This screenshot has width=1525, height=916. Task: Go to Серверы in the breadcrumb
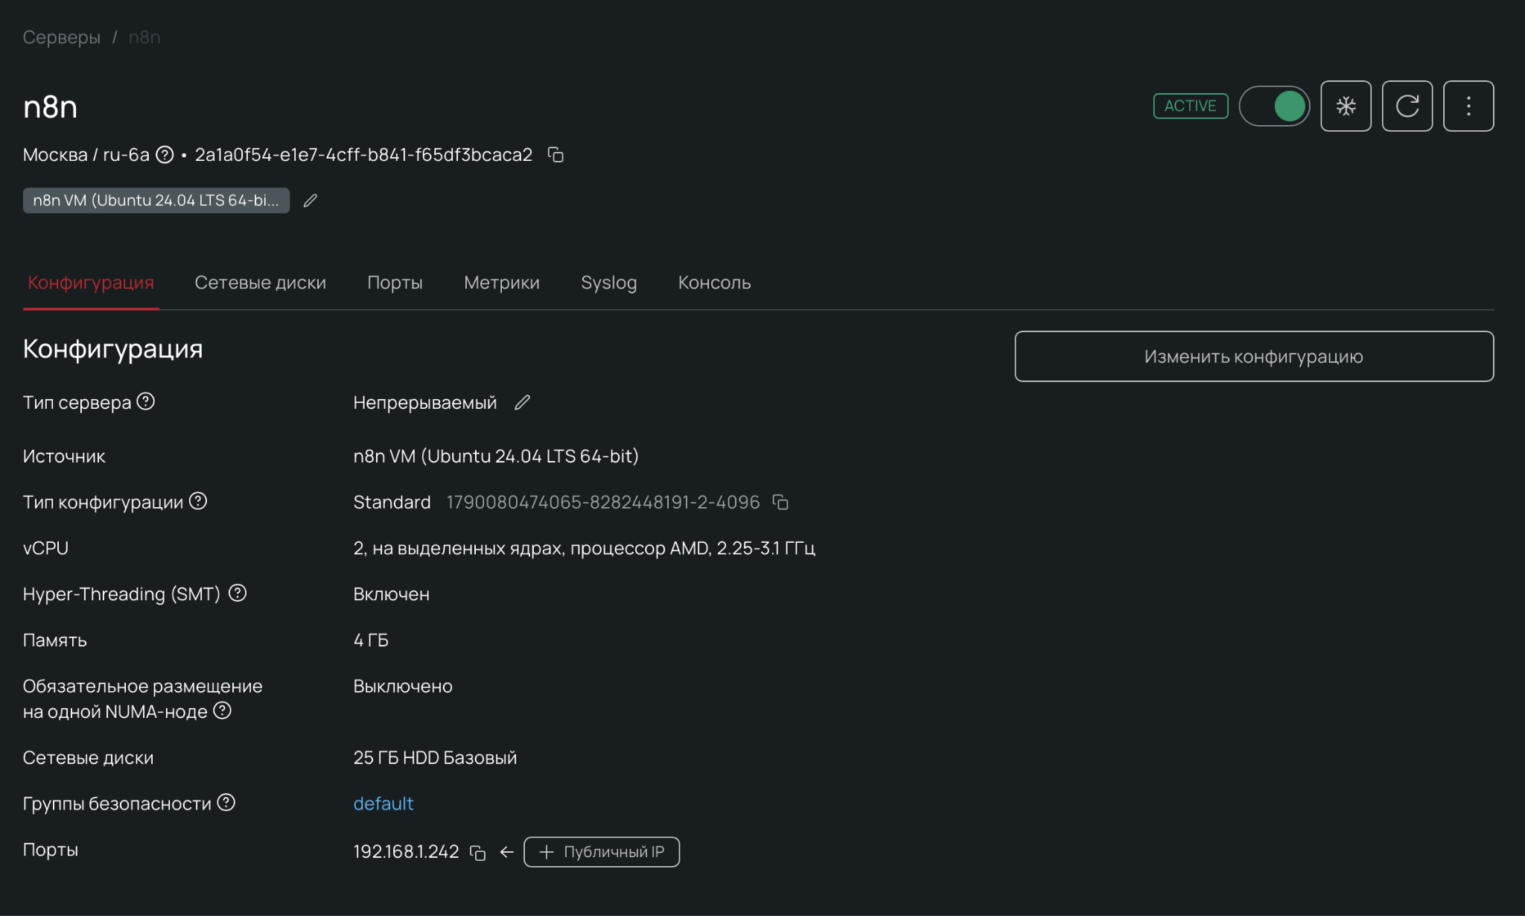point(62,37)
